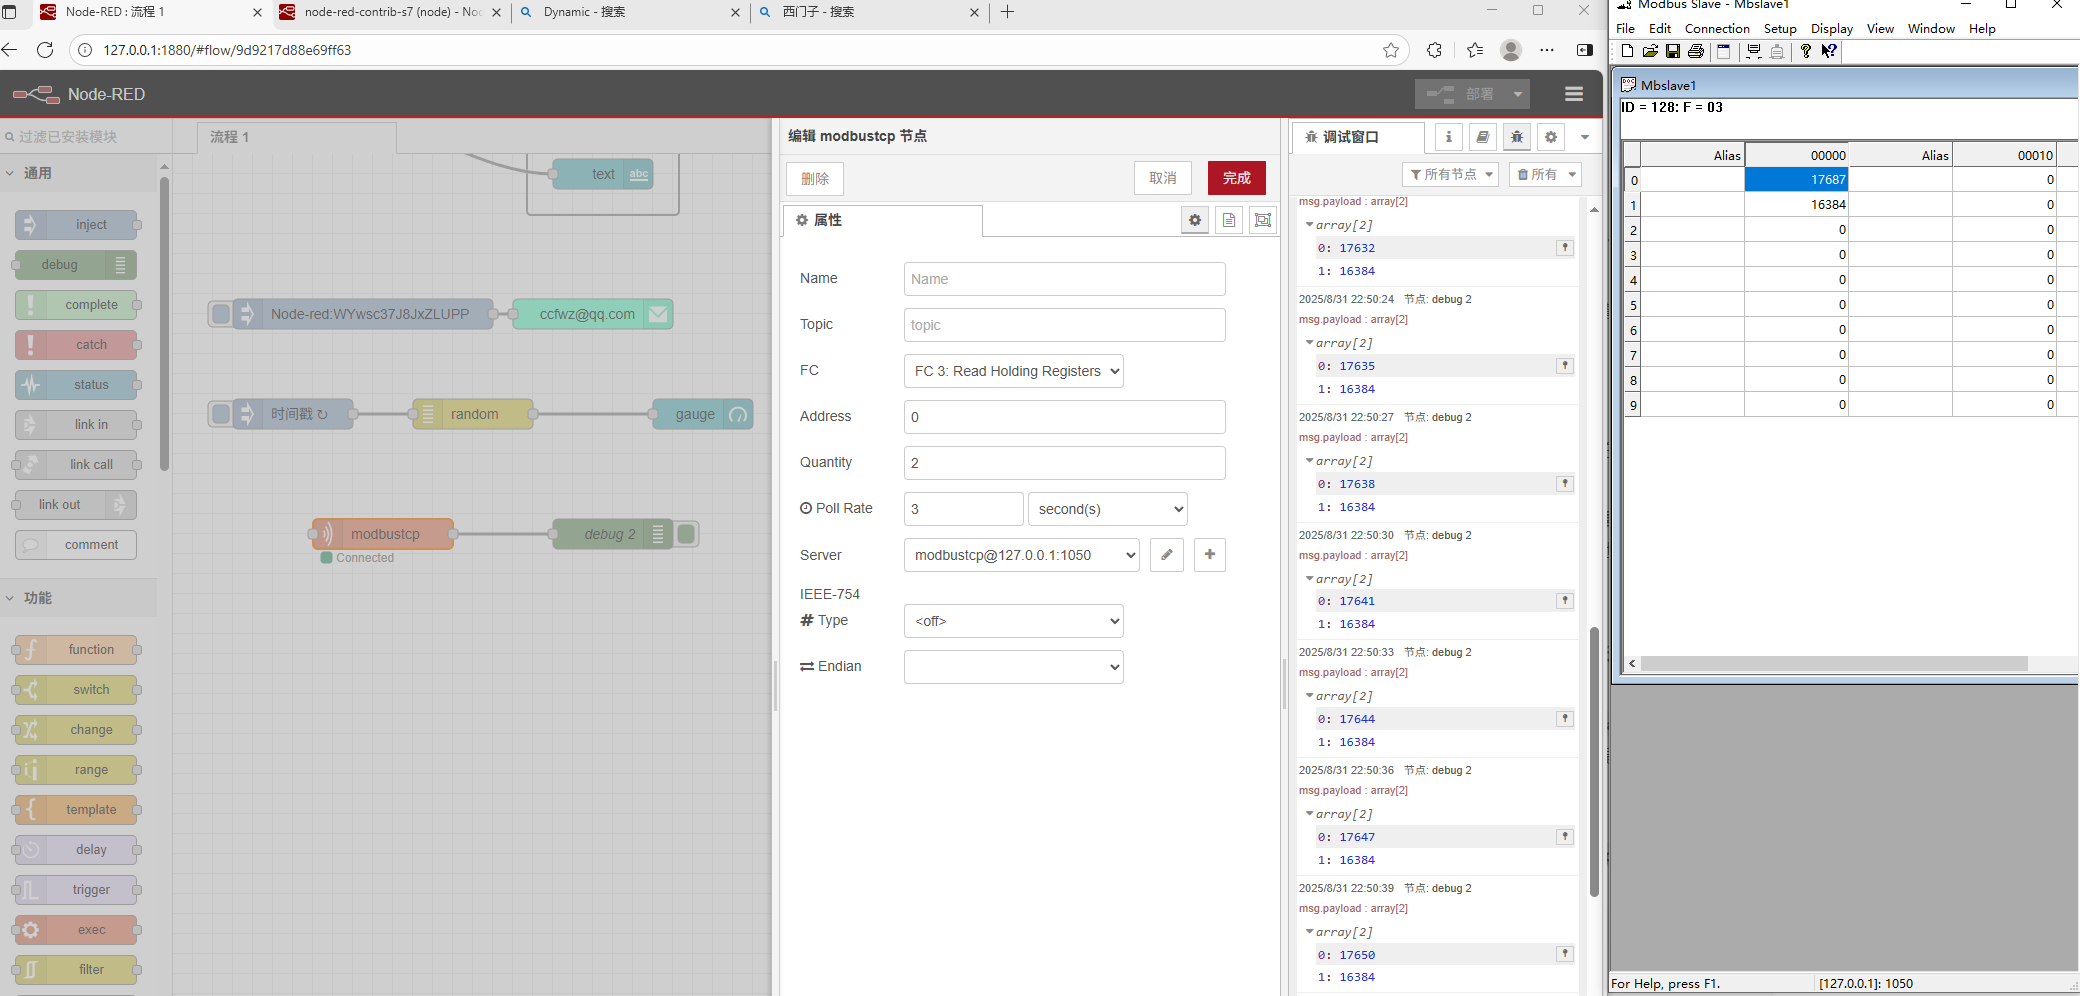Open configuration nodes gear sidebar tab

tap(1551, 137)
